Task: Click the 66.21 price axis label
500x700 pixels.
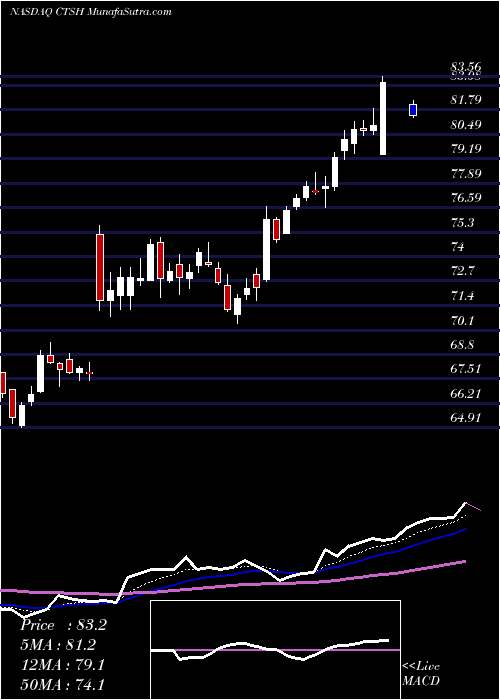Action: coord(466,394)
